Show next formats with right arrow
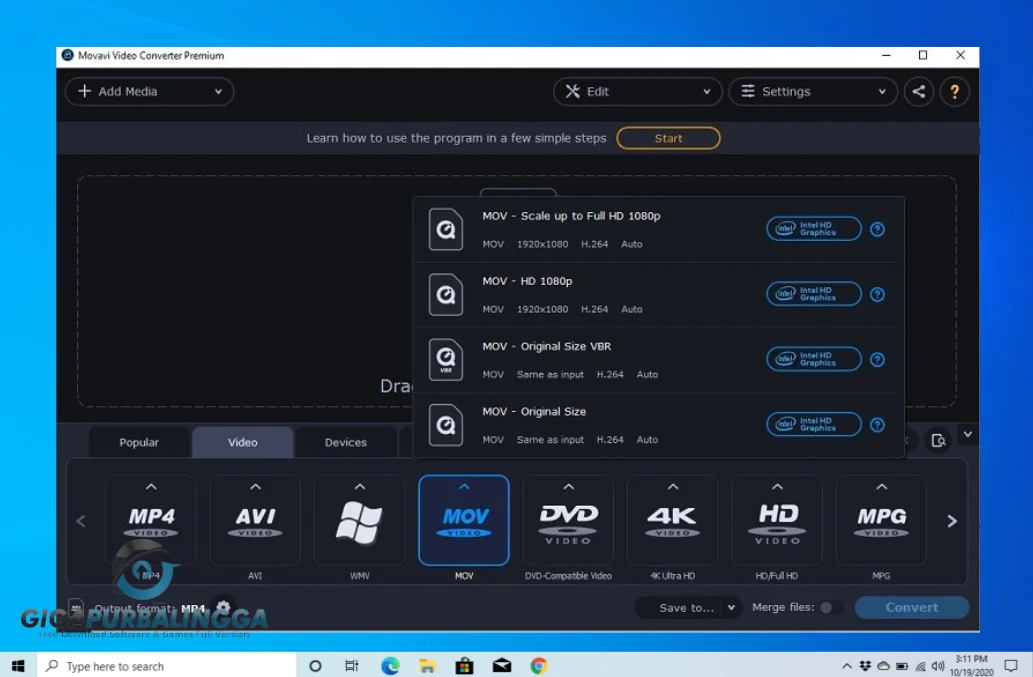This screenshot has height=677, width=1033. click(951, 521)
